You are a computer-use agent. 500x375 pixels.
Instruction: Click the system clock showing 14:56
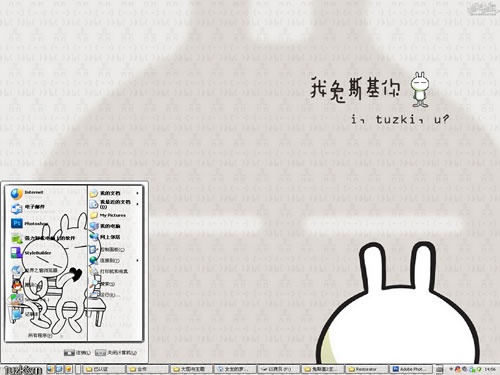pos(490,369)
